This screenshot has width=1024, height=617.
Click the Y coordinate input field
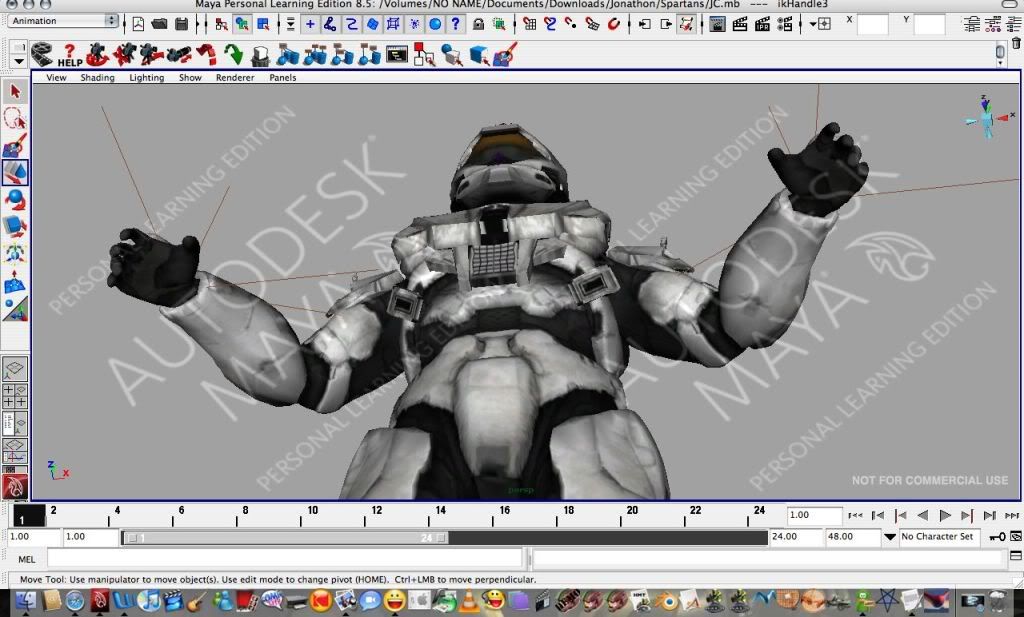click(x=929, y=25)
